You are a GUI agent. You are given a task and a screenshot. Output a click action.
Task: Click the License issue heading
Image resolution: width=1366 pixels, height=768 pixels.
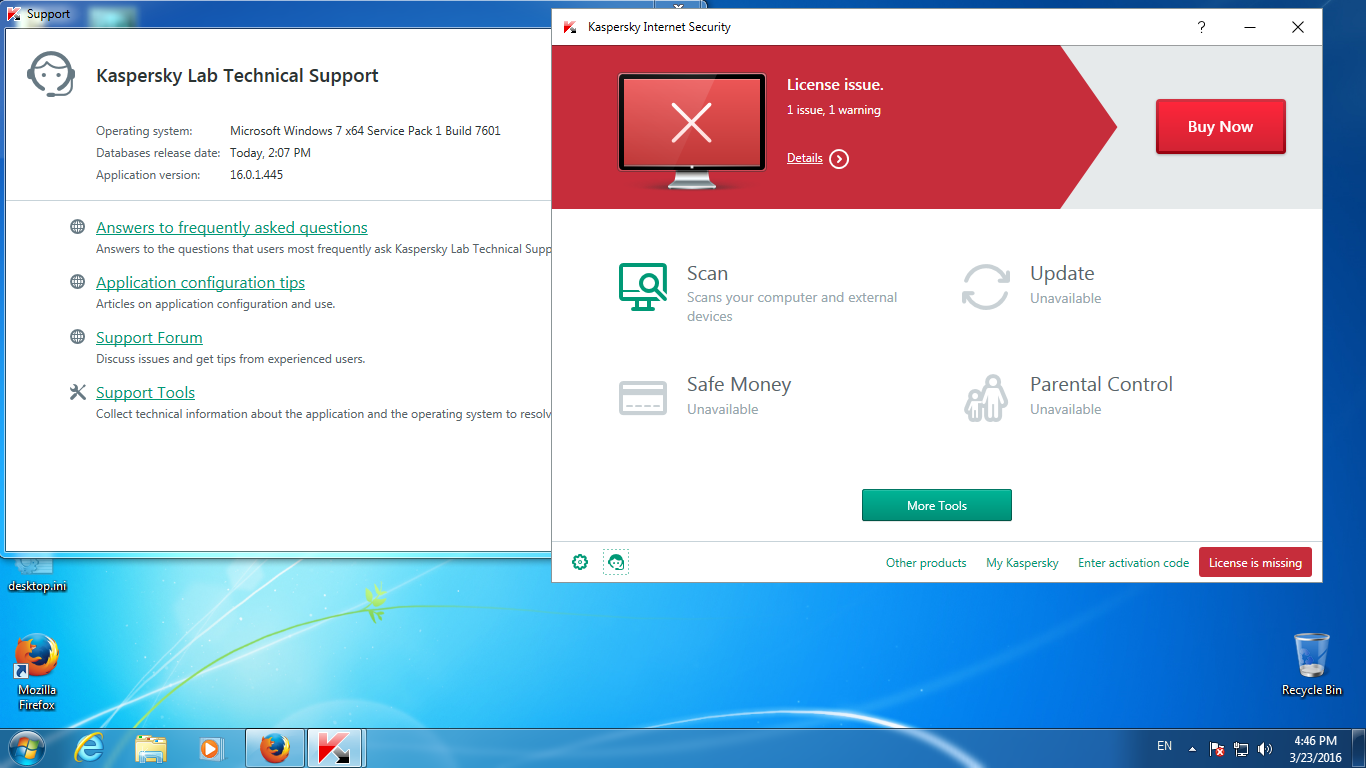(835, 85)
